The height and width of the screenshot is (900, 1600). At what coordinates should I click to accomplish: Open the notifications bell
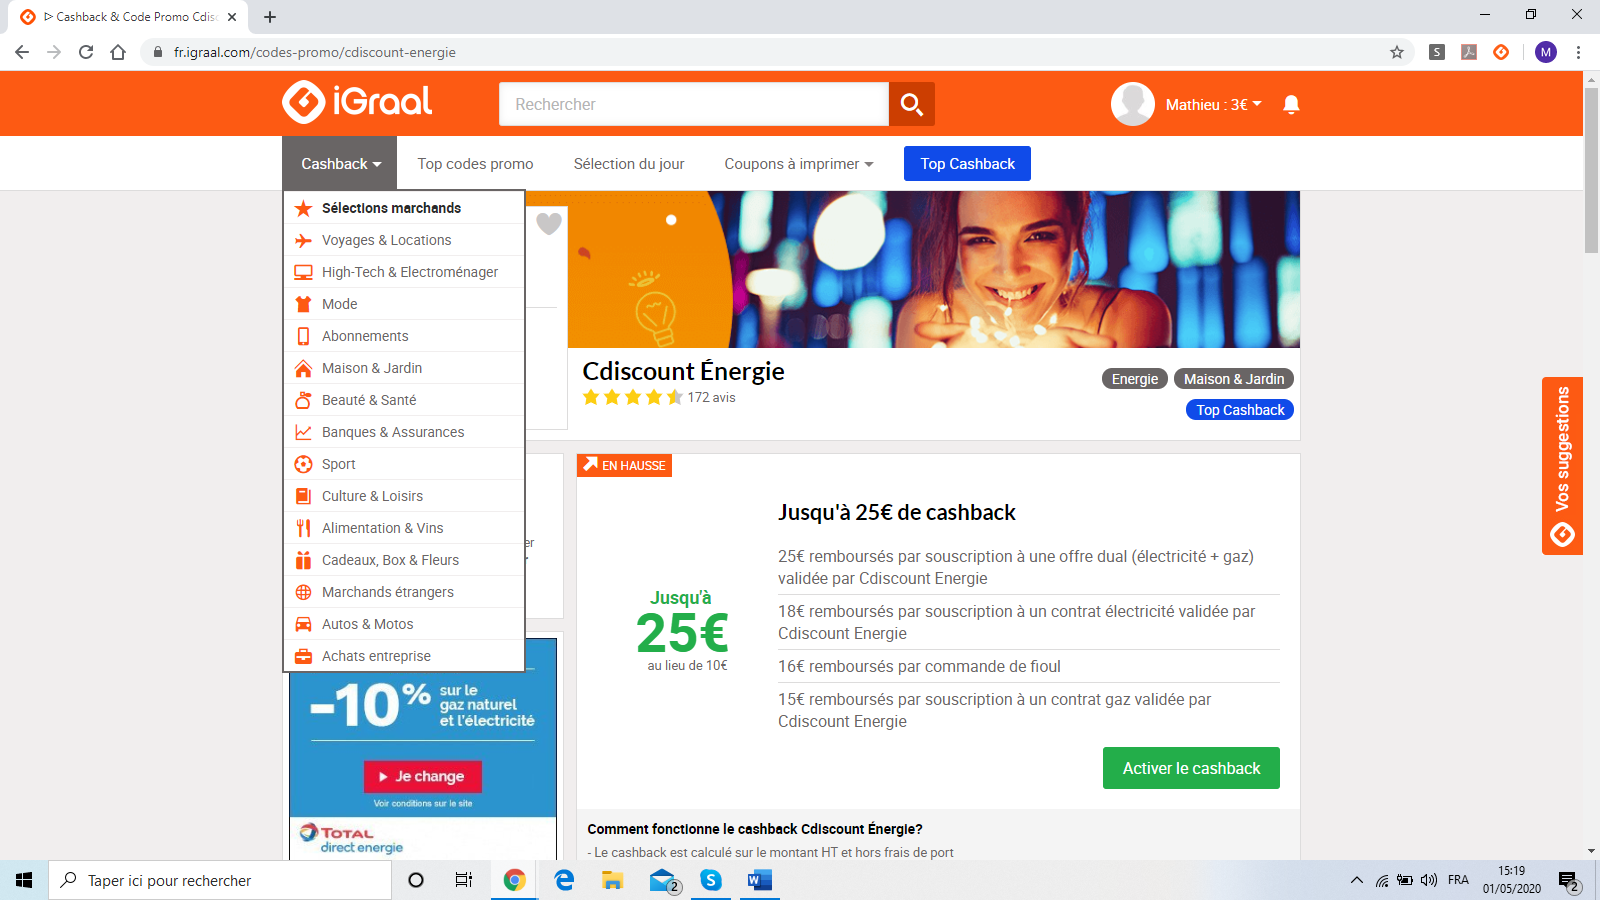coord(1291,104)
